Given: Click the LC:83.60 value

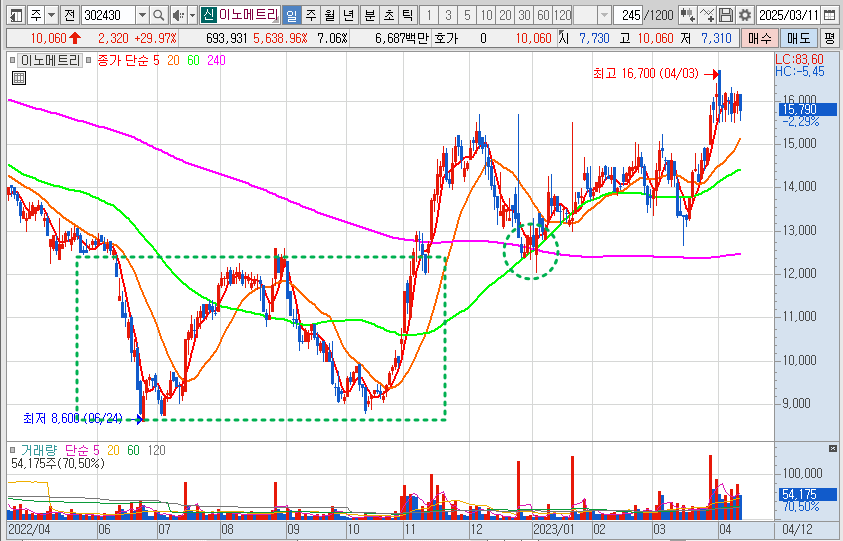Looking at the screenshot, I should tap(799, 59).
